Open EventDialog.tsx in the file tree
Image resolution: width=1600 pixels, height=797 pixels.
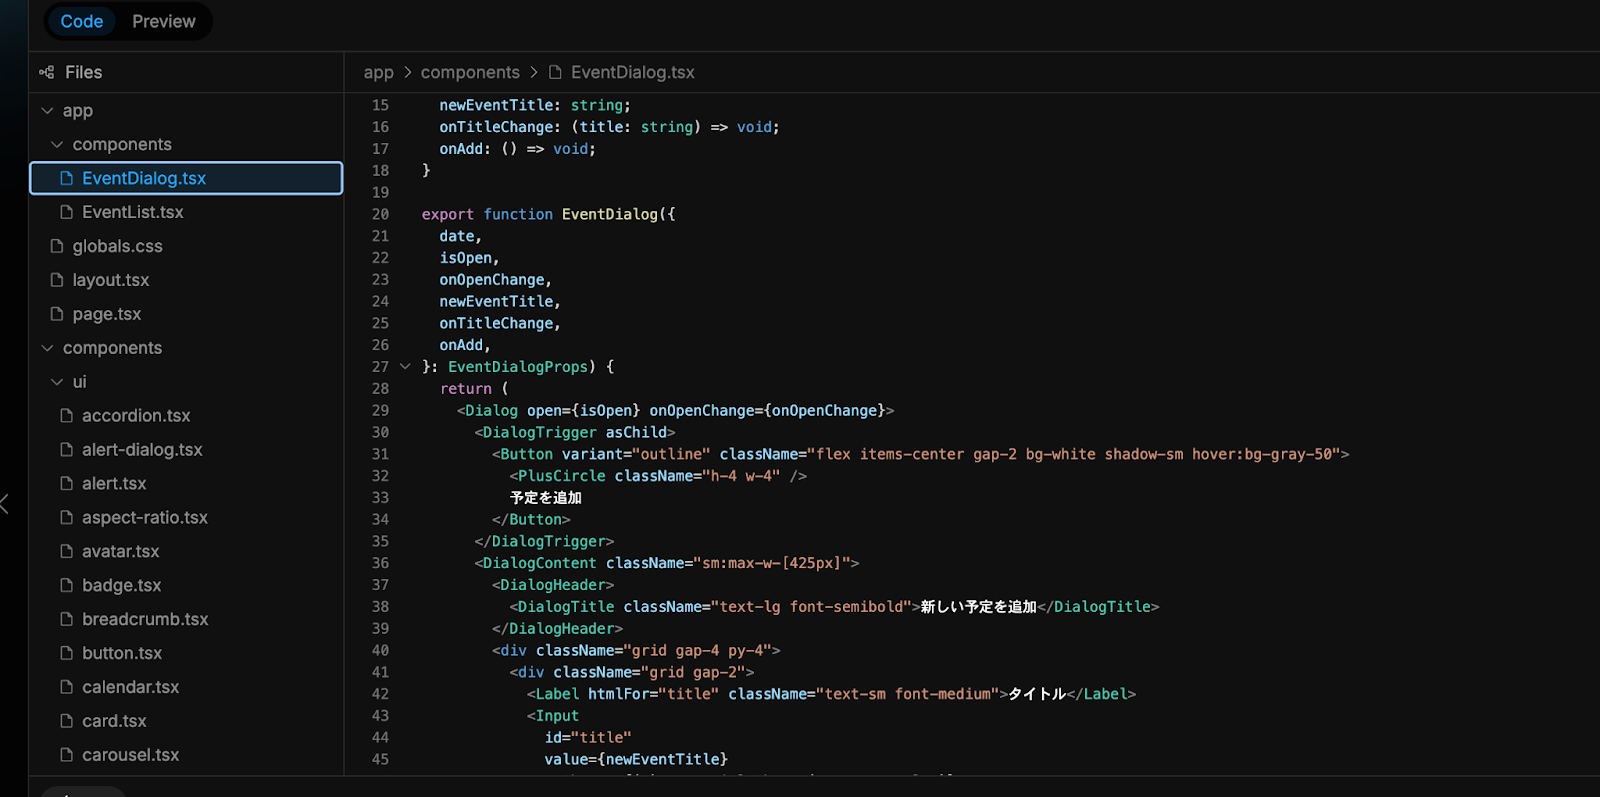[187, 178]
